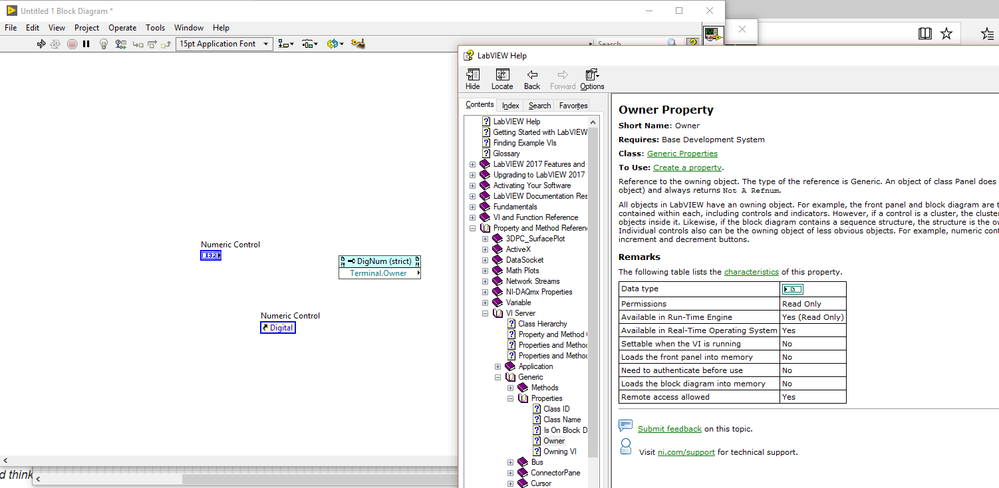This screenshot has height=488, width=999.
Task: Select the Class ID help topic
Action: 556,409
